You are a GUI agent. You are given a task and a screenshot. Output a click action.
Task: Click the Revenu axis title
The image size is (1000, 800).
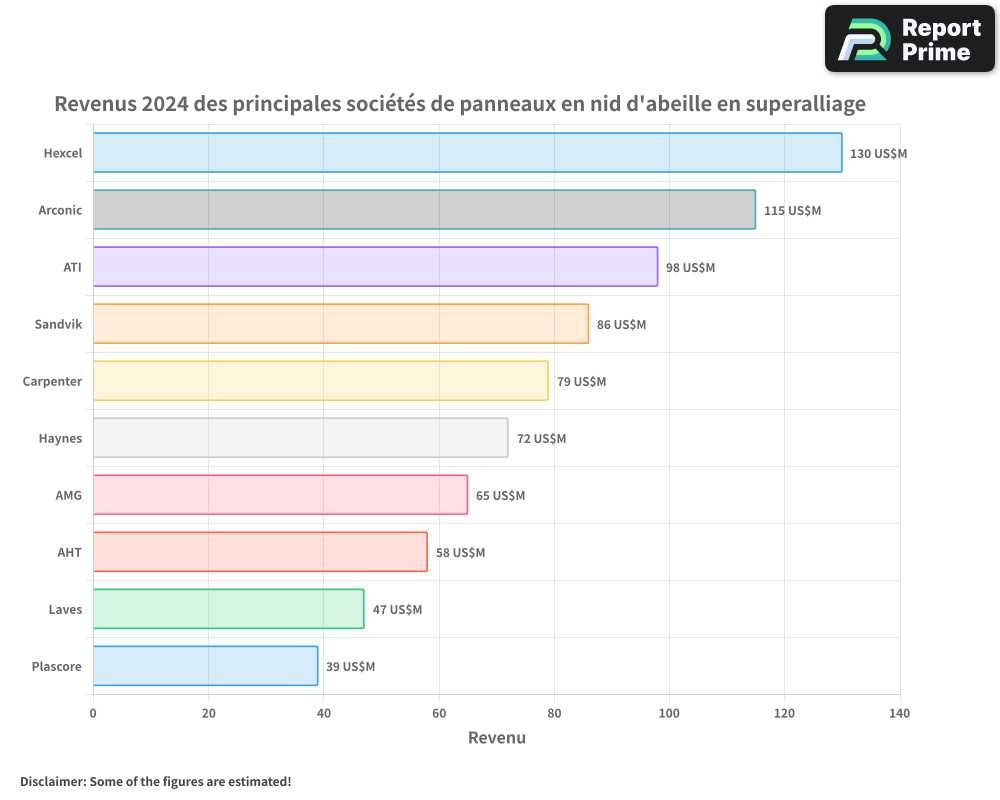point(496,738)
